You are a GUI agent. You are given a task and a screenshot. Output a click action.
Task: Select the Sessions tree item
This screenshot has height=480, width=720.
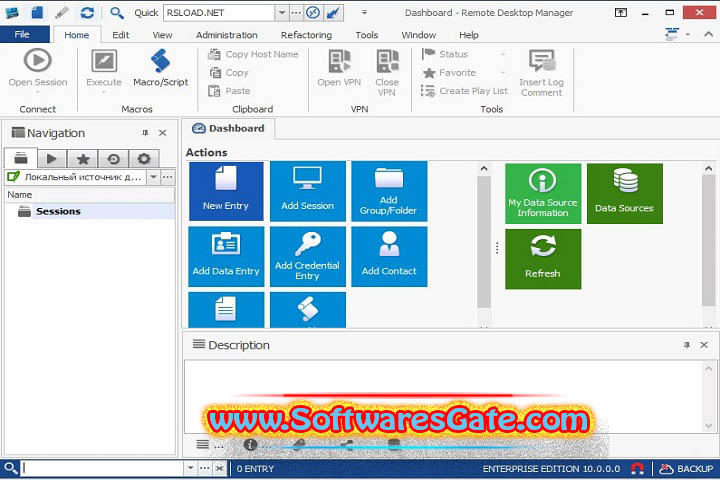point(58,211)
